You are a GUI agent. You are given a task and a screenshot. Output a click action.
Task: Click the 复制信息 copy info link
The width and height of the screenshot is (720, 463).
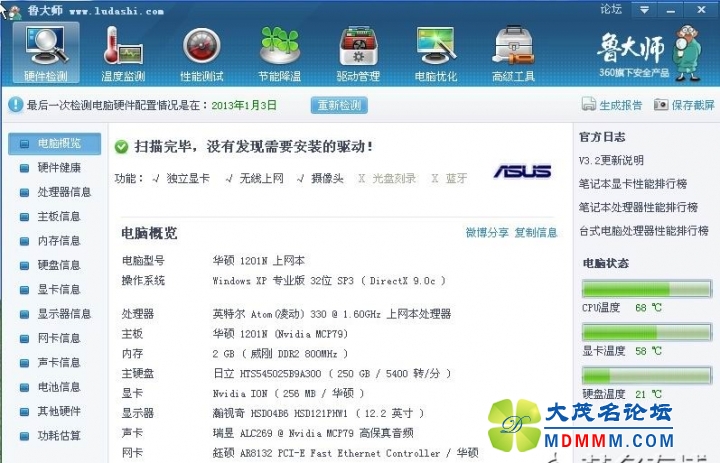pos(535,232)
